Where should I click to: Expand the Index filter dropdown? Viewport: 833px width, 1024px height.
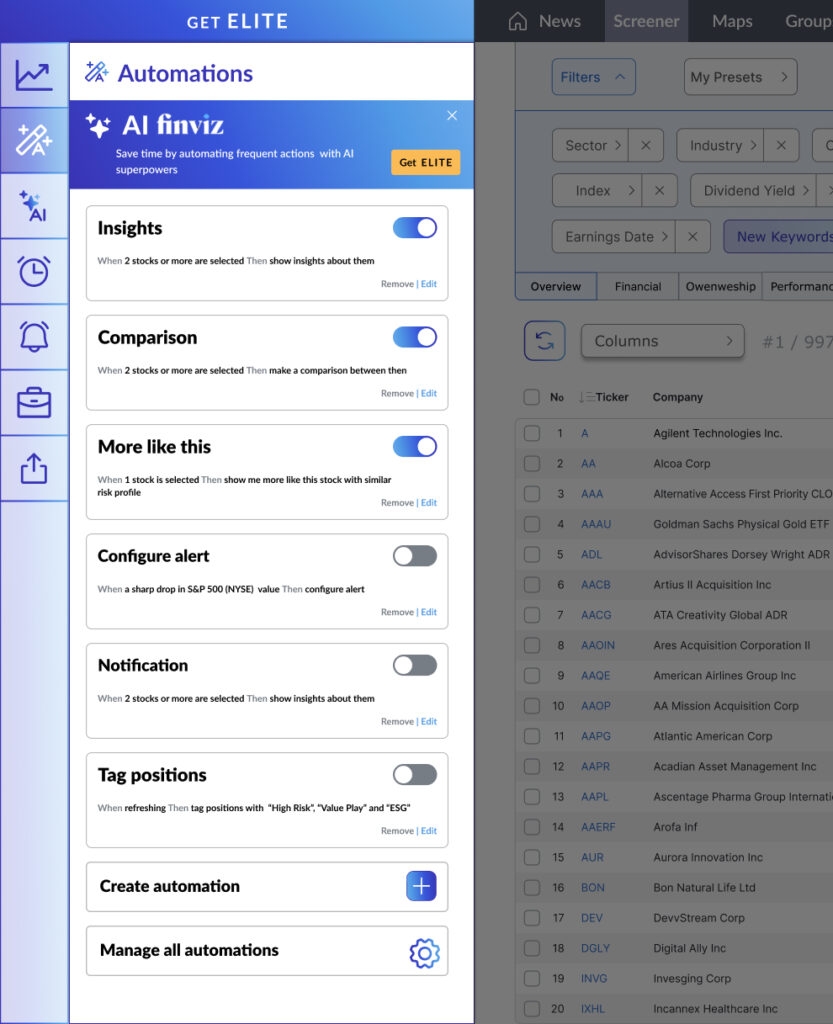(597, 191)
